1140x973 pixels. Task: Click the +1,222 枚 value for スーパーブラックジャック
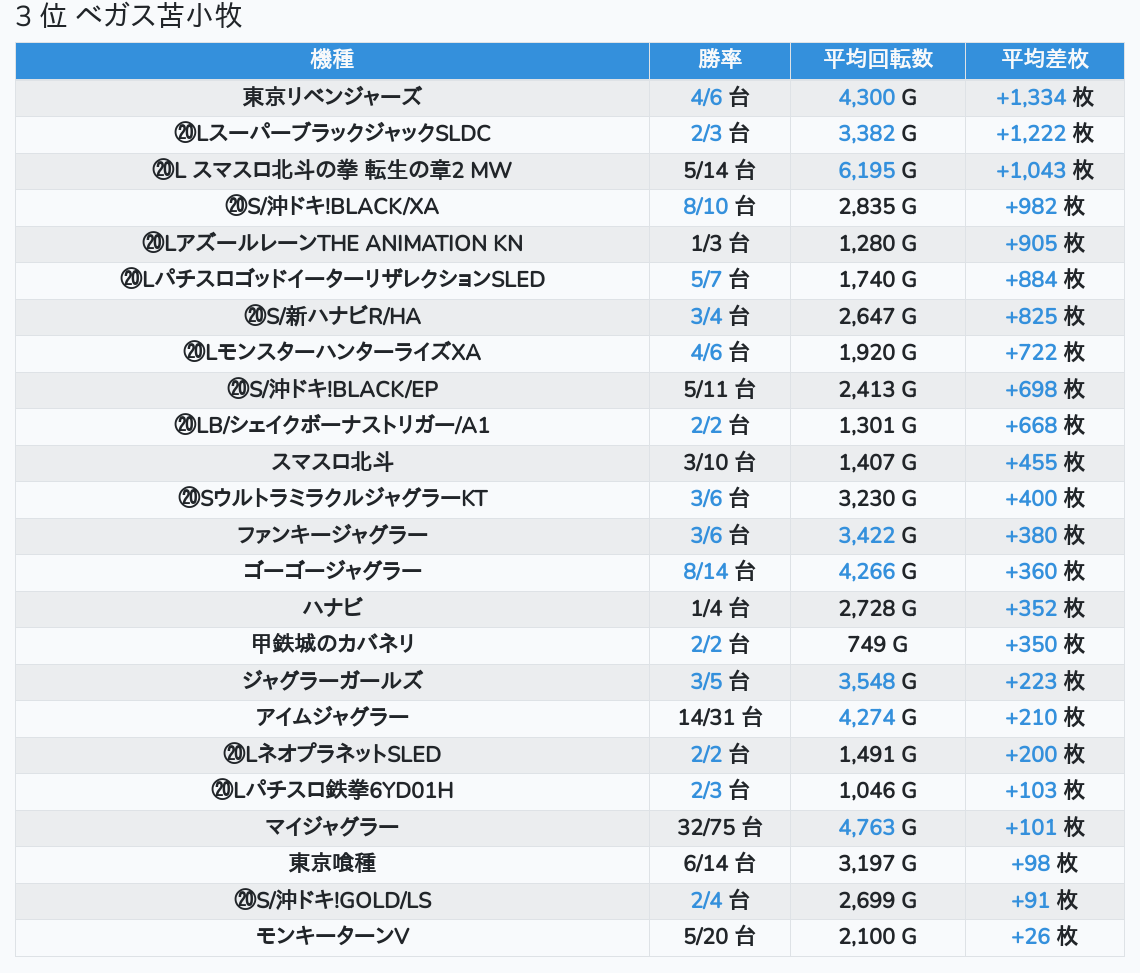(x=1044, y=133)
